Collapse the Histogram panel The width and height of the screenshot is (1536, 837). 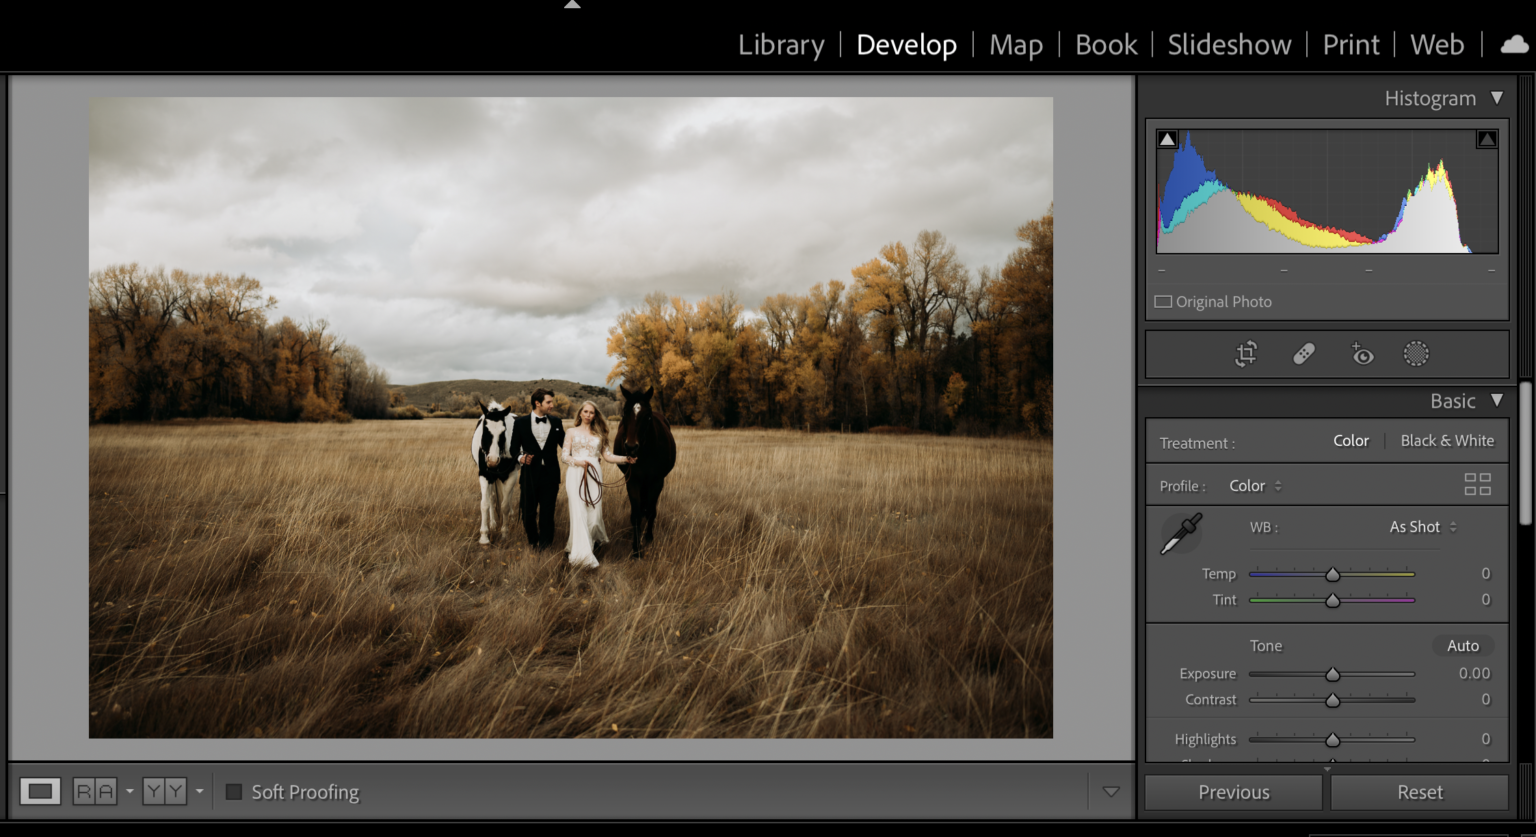1498,97
